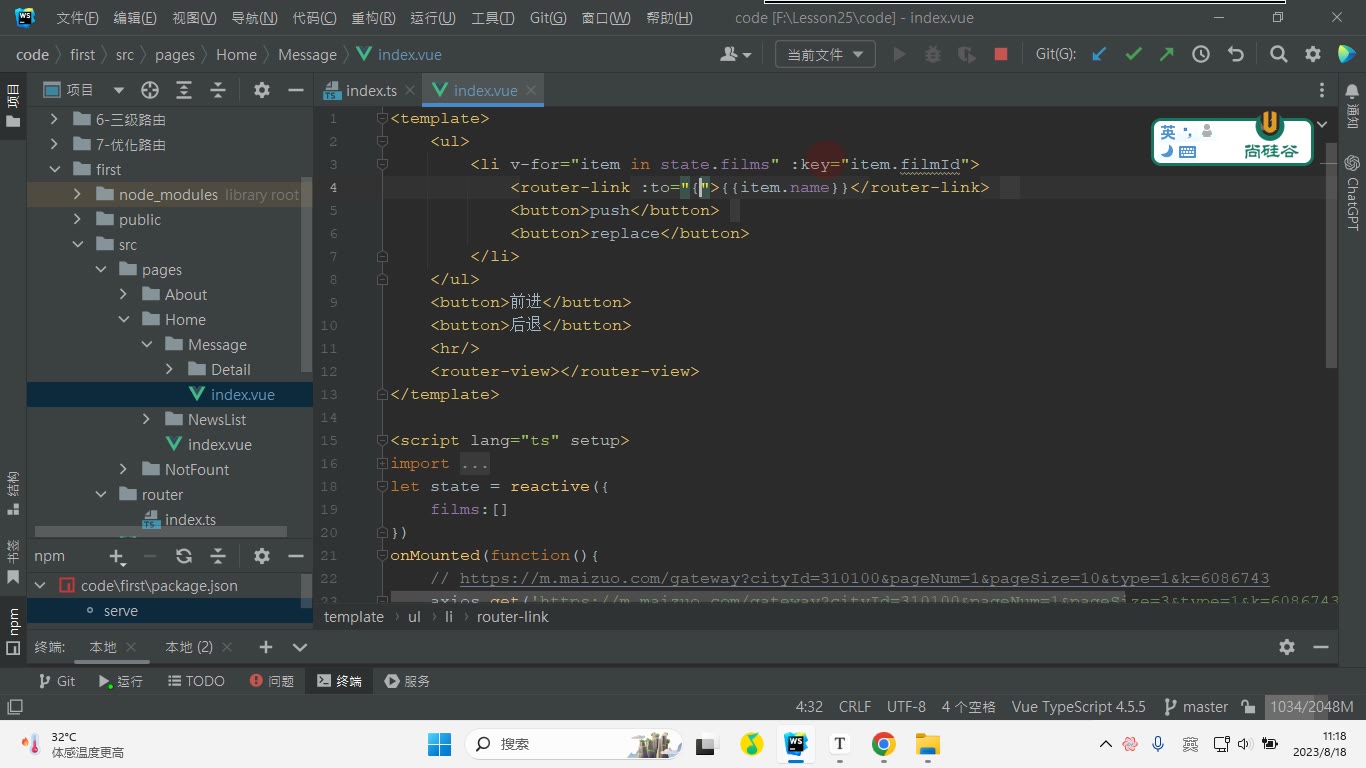Open IDE settings gear in top toolbar
The height and width of the screenshot is (768, 1366).
1313,55
